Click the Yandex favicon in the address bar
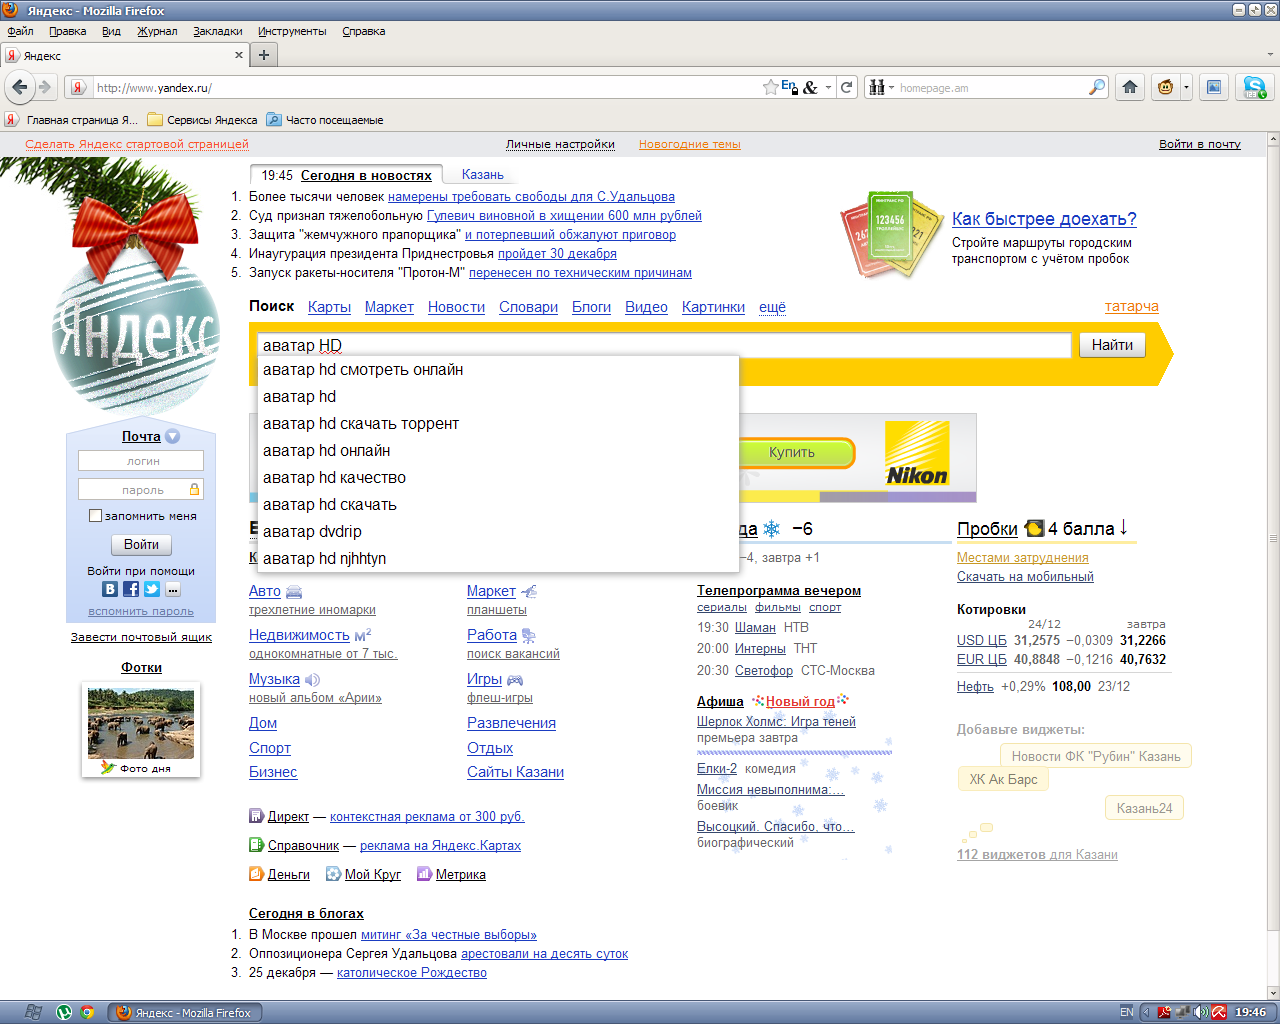 coord(77,87)
